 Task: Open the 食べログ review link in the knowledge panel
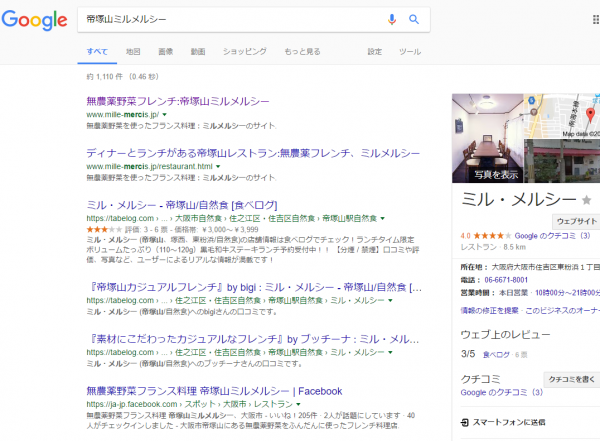tap(496, 355)
